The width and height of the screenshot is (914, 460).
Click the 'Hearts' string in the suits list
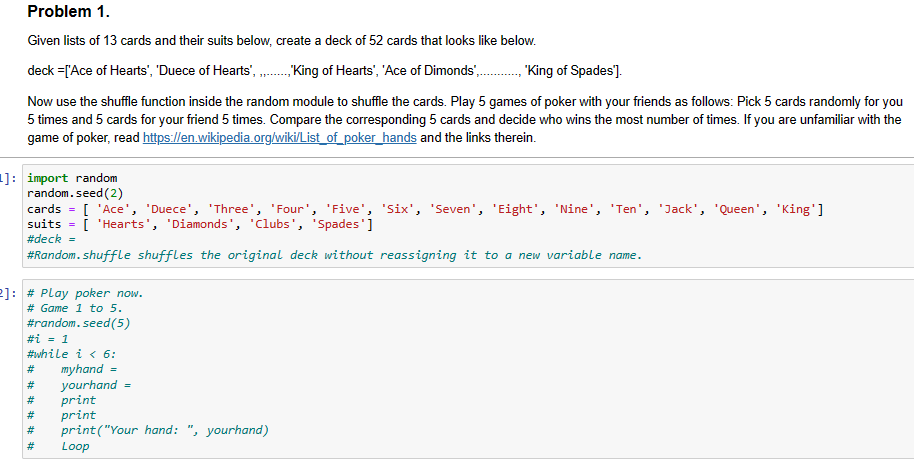click(124, 224)
